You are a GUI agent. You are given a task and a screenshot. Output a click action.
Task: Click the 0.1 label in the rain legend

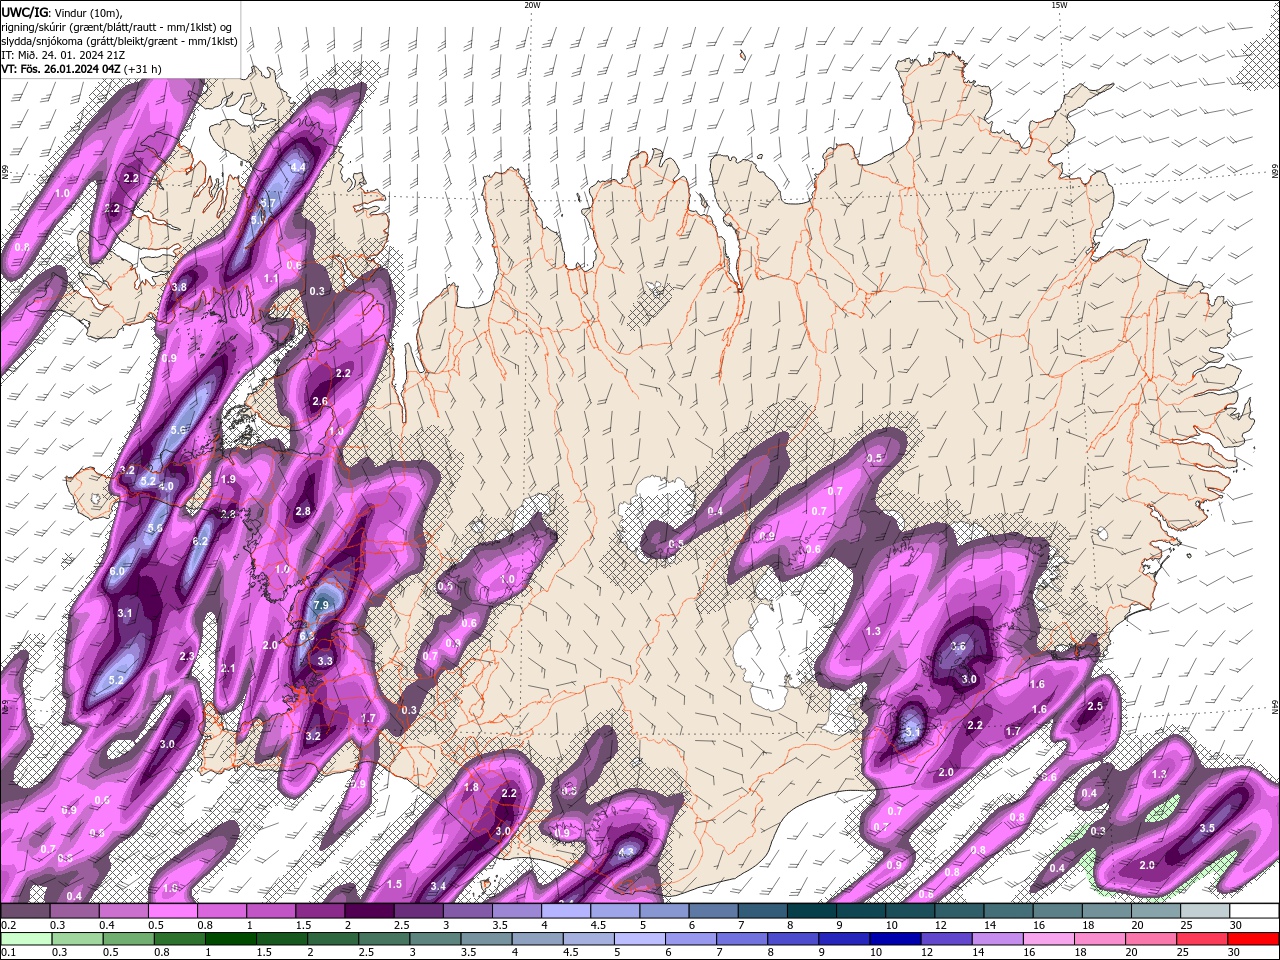pos(8,953)
